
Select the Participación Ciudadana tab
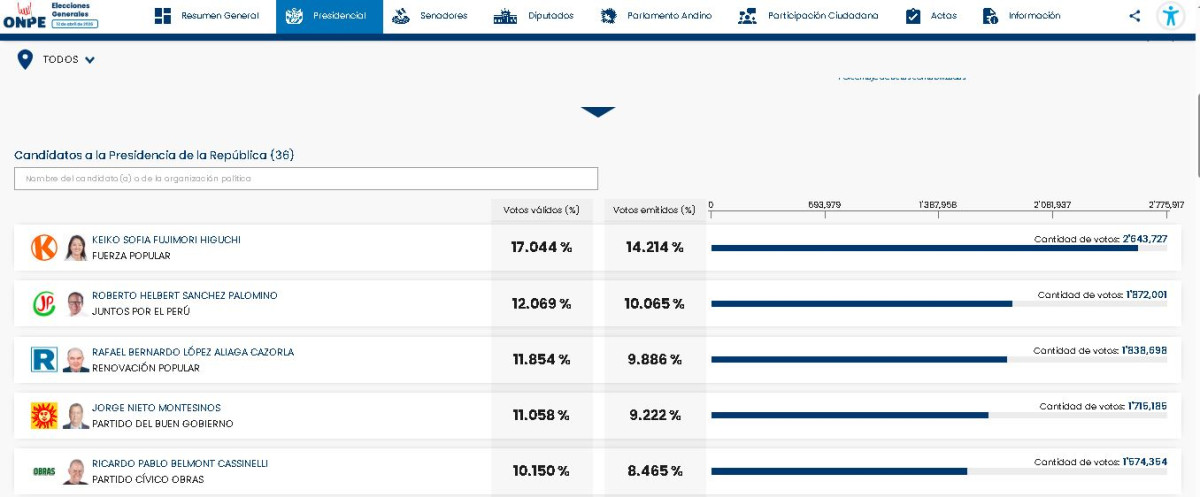coord(808,16)
